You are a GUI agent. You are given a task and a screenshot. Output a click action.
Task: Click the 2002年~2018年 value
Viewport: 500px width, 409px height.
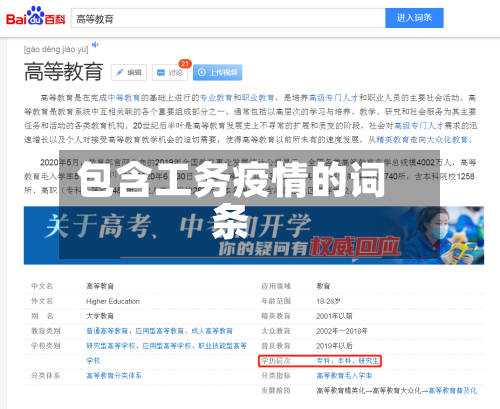click(x=342, y=331)
